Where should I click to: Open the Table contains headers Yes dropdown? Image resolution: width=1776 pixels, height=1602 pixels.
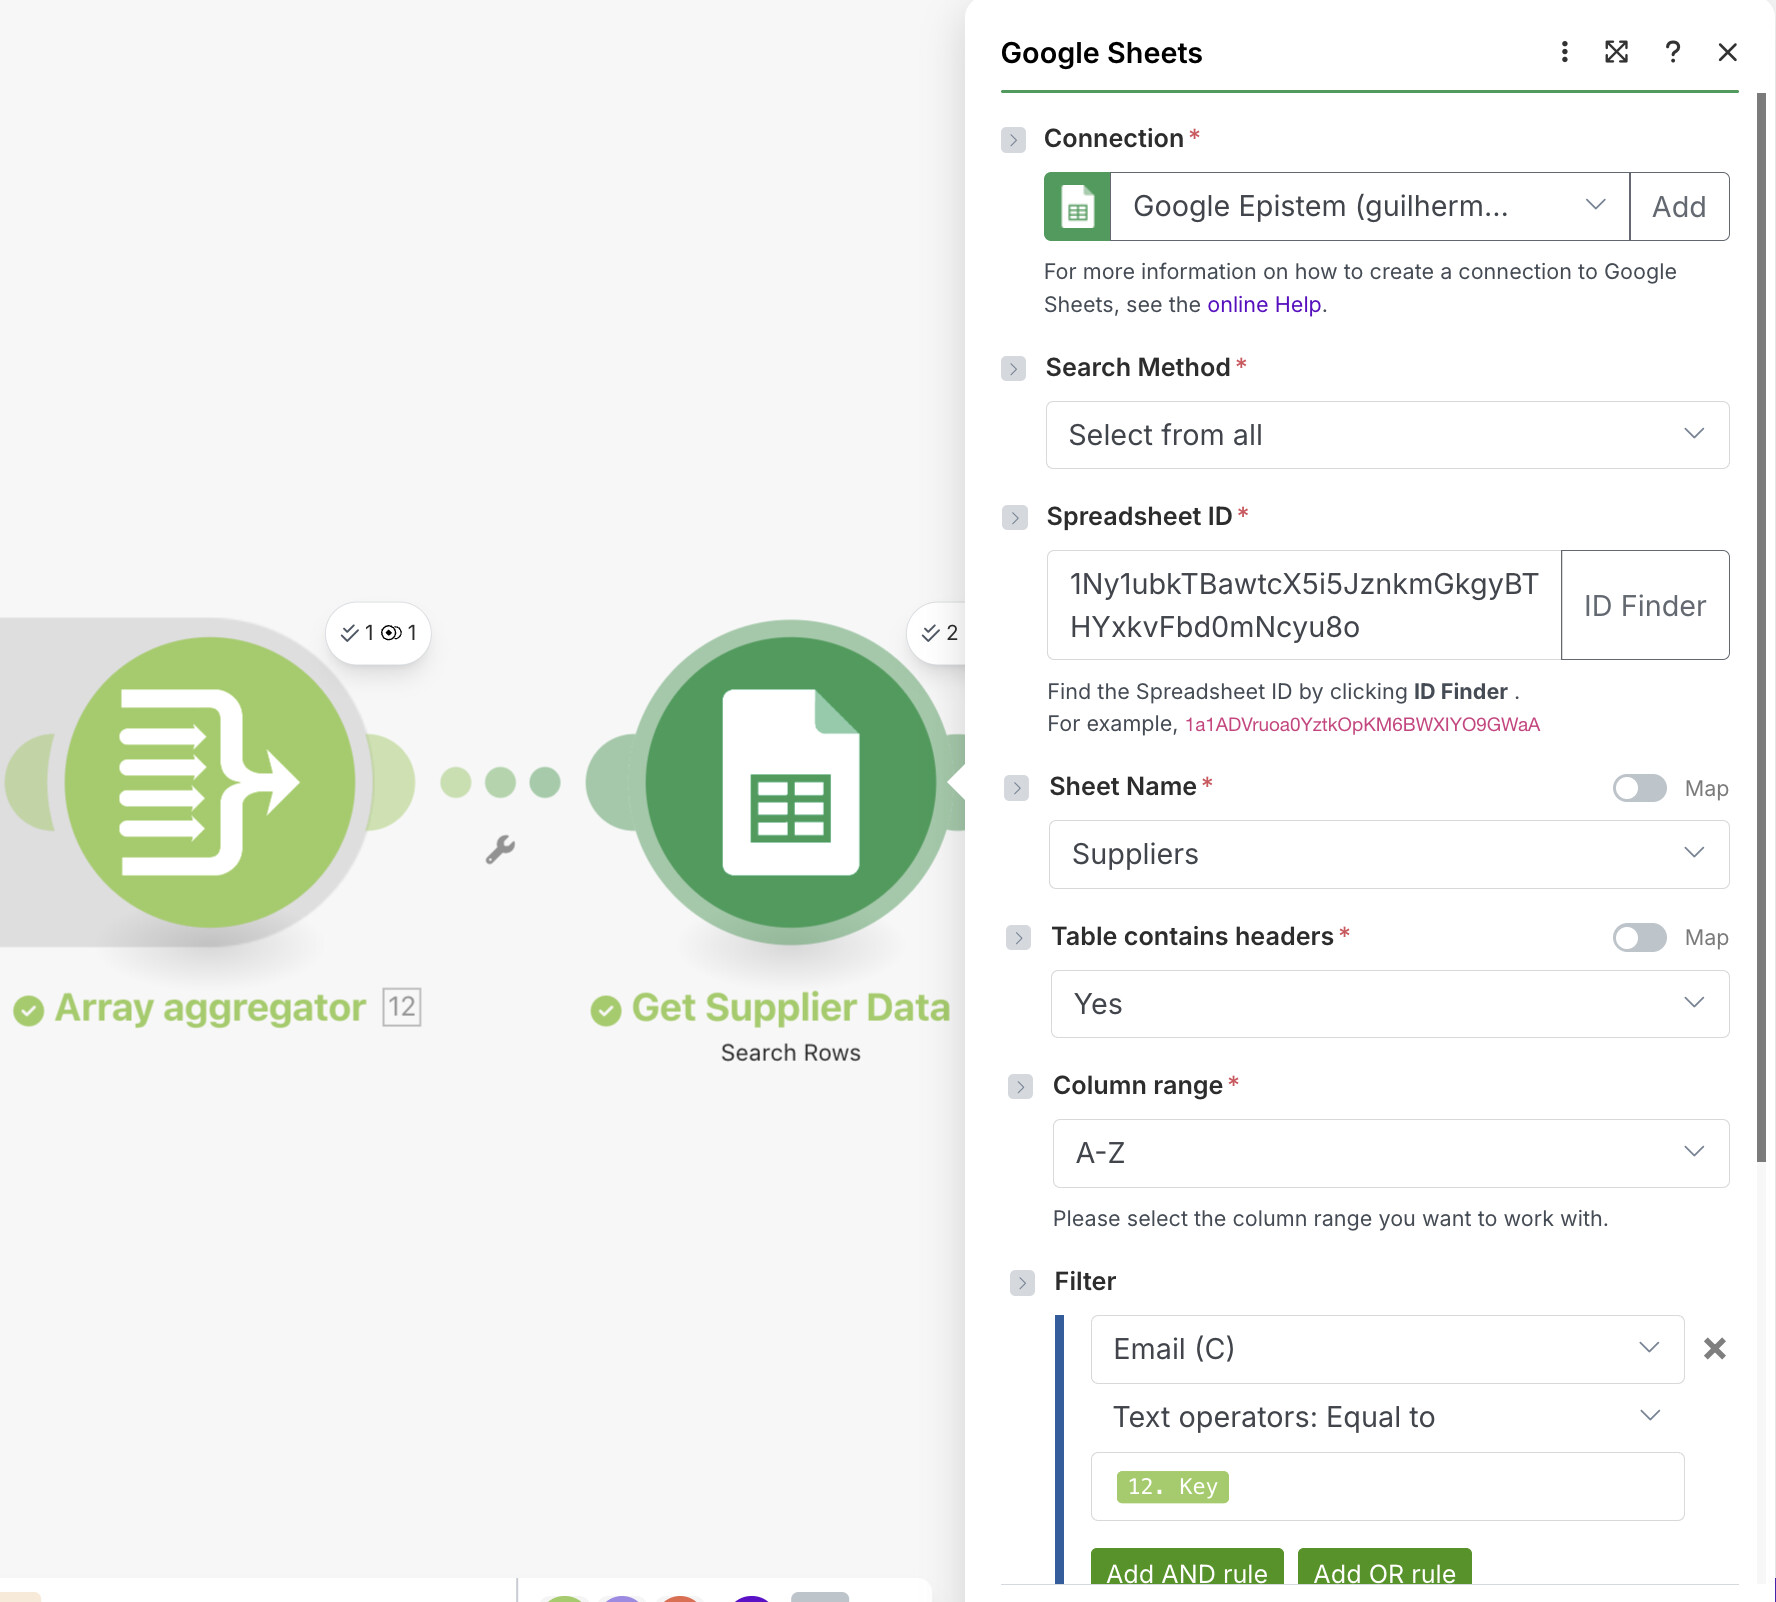click(1390, 1004)
